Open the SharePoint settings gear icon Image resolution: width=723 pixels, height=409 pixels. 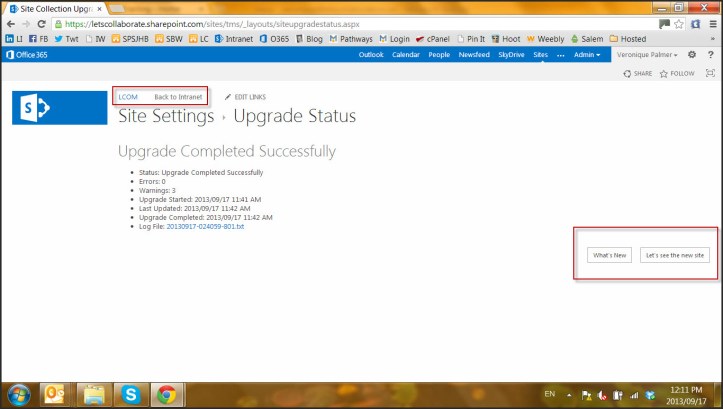coord(692,54)
